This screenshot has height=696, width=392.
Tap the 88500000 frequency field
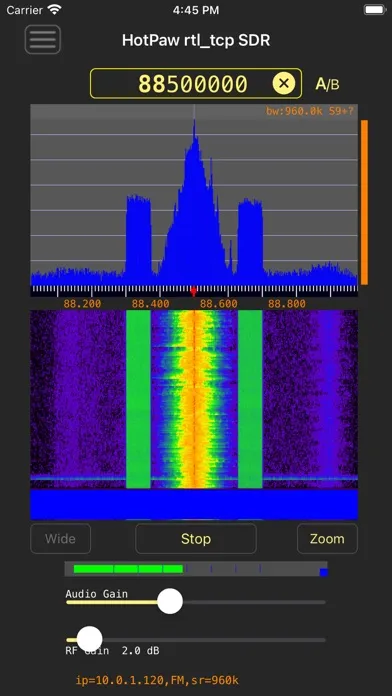(x=196, y=83)
